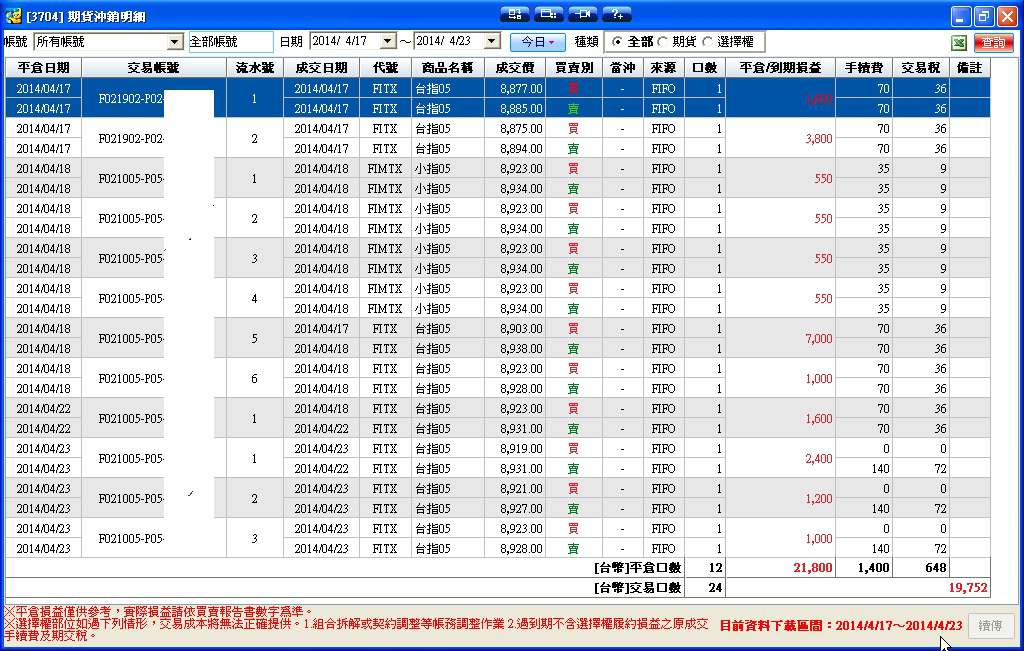The image size is (1024, 651).
Task: Click the net total 19,752
Action: tap(968, 588)
